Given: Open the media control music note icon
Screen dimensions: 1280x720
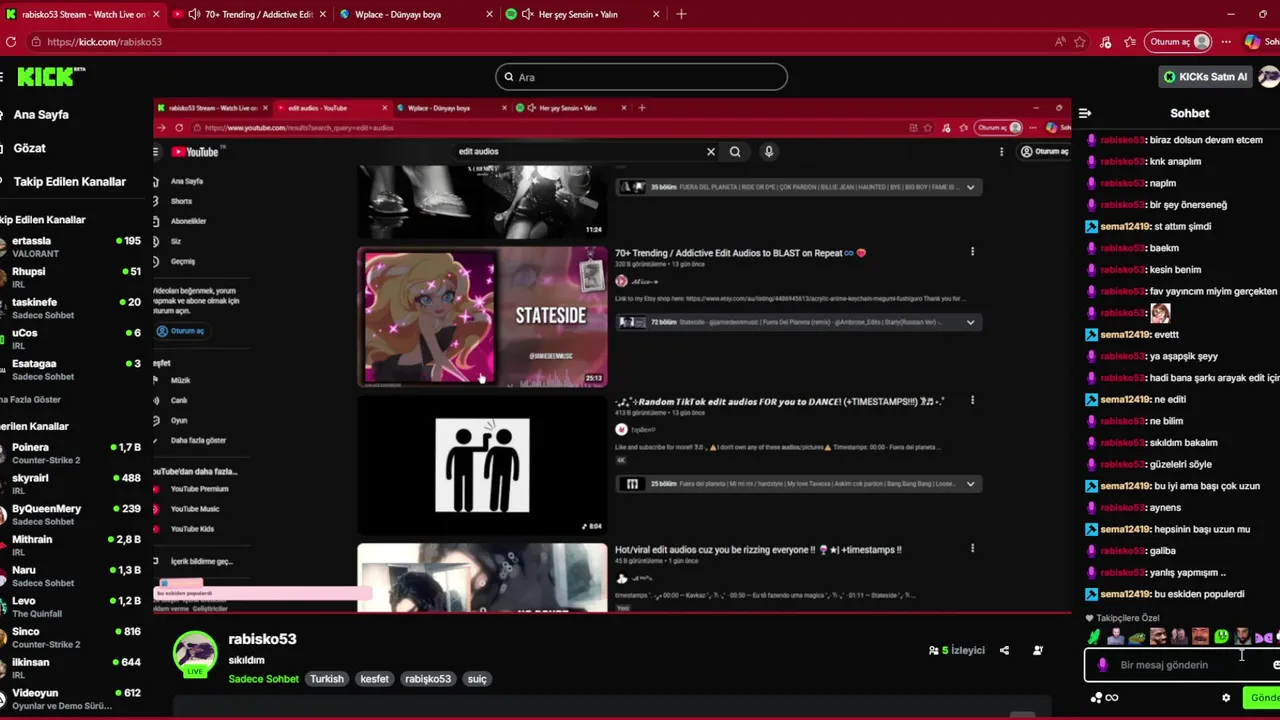Looking at the screenshot, I should 1105,42.
